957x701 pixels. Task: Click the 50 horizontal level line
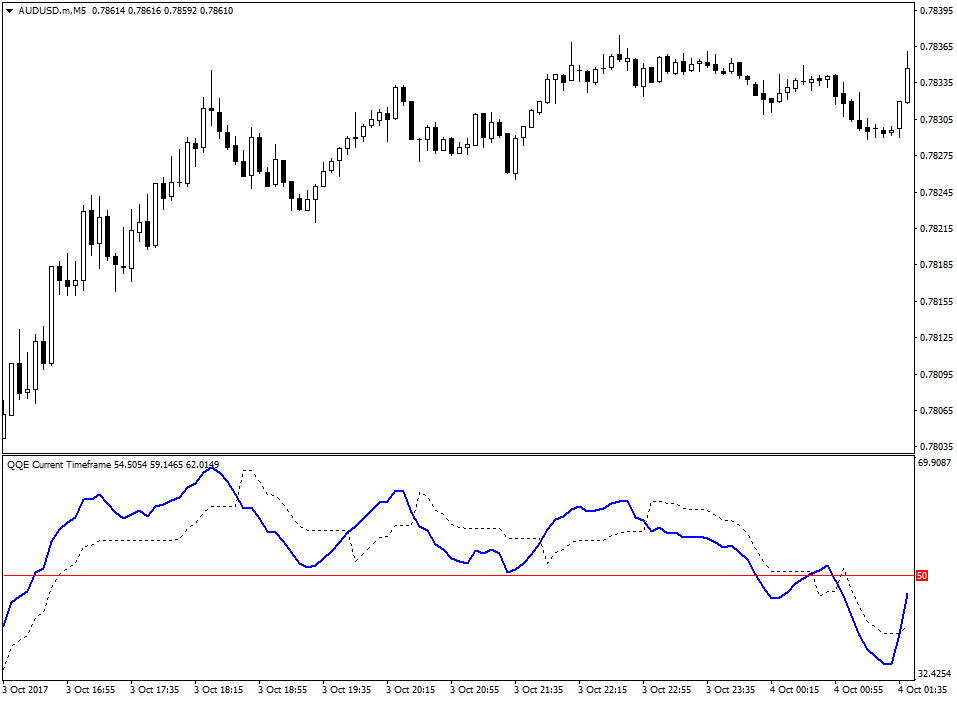pyautogui.click(x=450, y=575)
